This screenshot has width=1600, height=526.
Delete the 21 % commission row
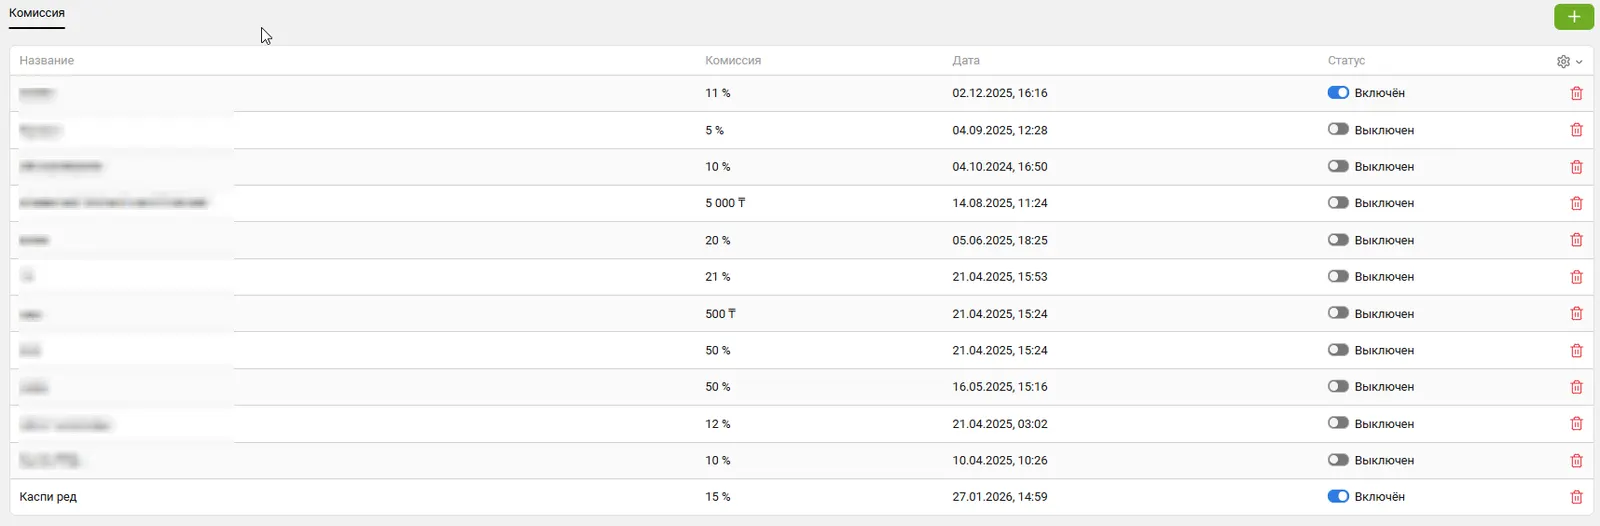1576,277
